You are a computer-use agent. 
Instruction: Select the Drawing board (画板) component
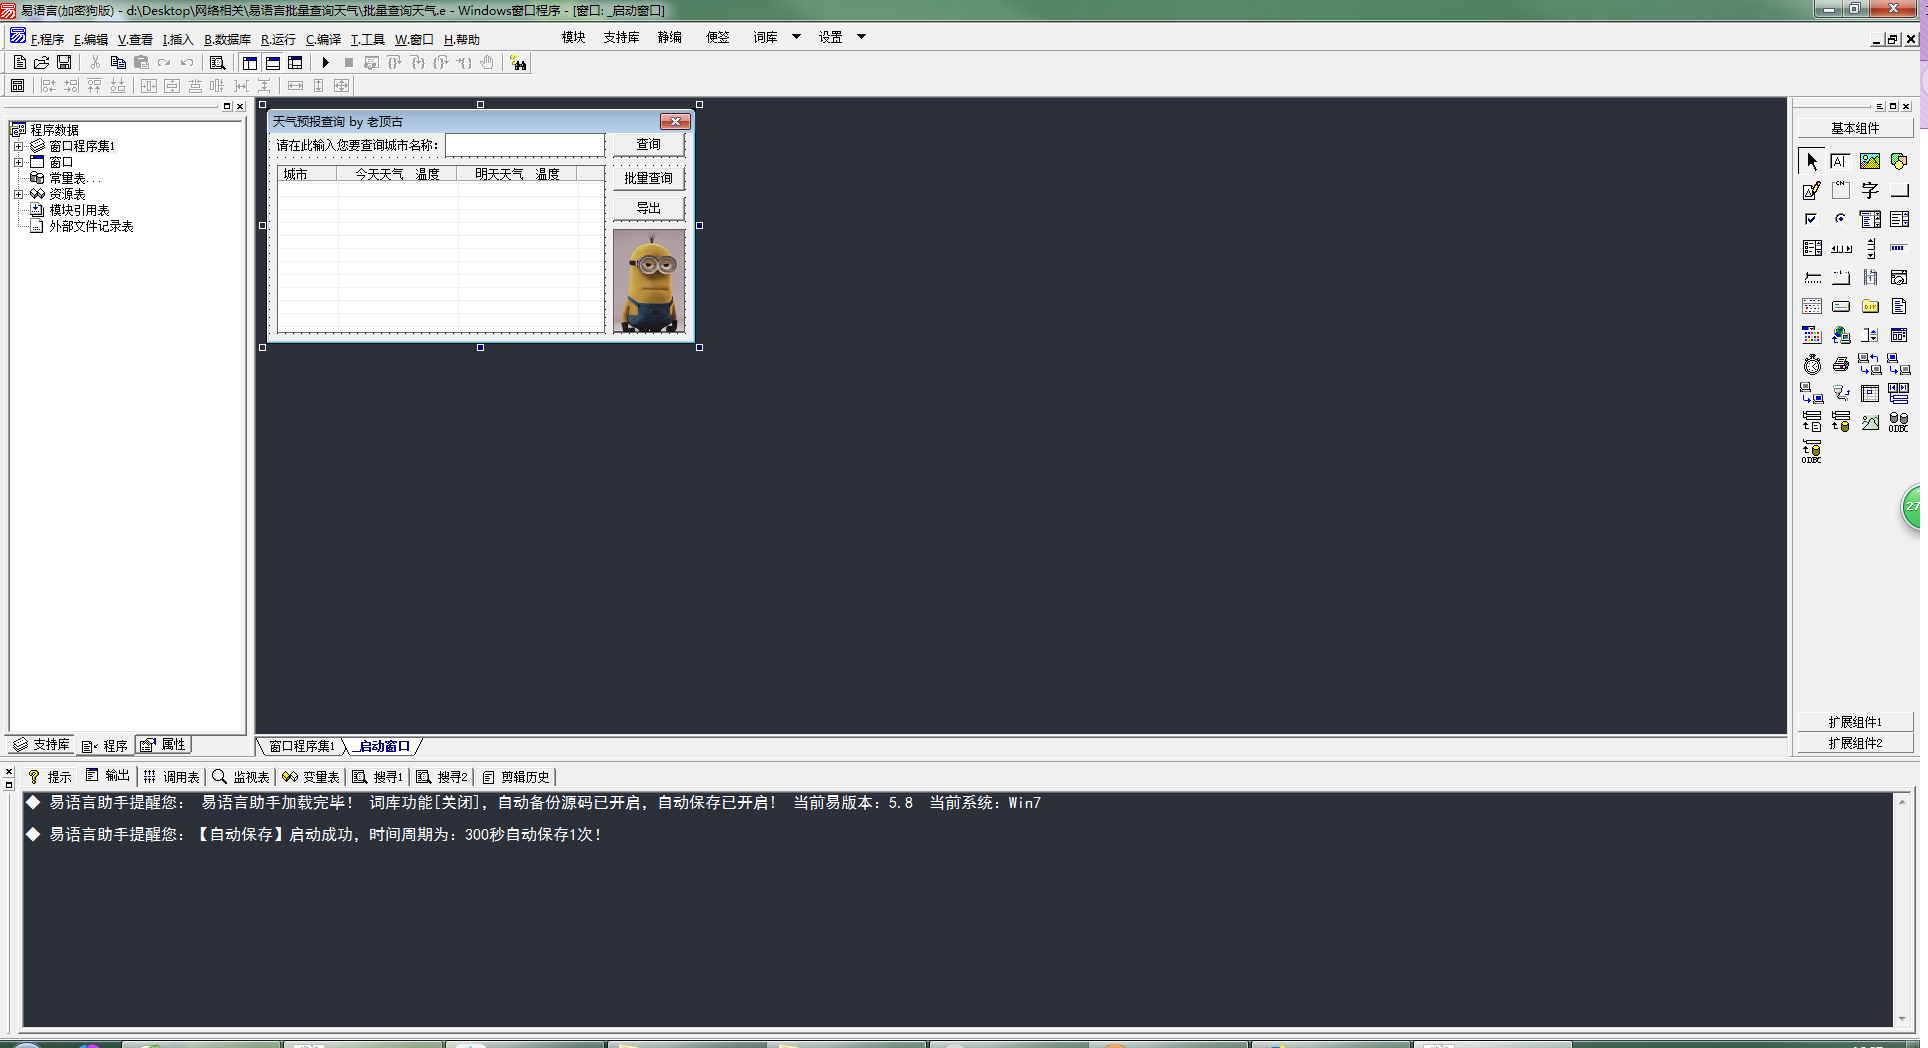pyautogui.click(x=1811, y=190)
